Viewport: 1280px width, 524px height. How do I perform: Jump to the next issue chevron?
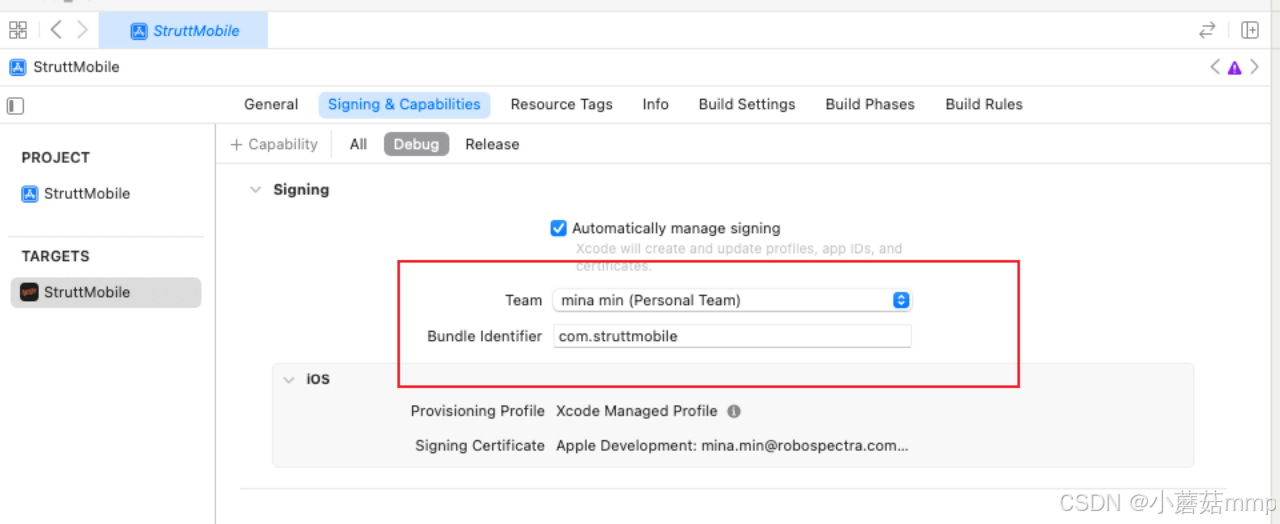tap(1254, 67)
